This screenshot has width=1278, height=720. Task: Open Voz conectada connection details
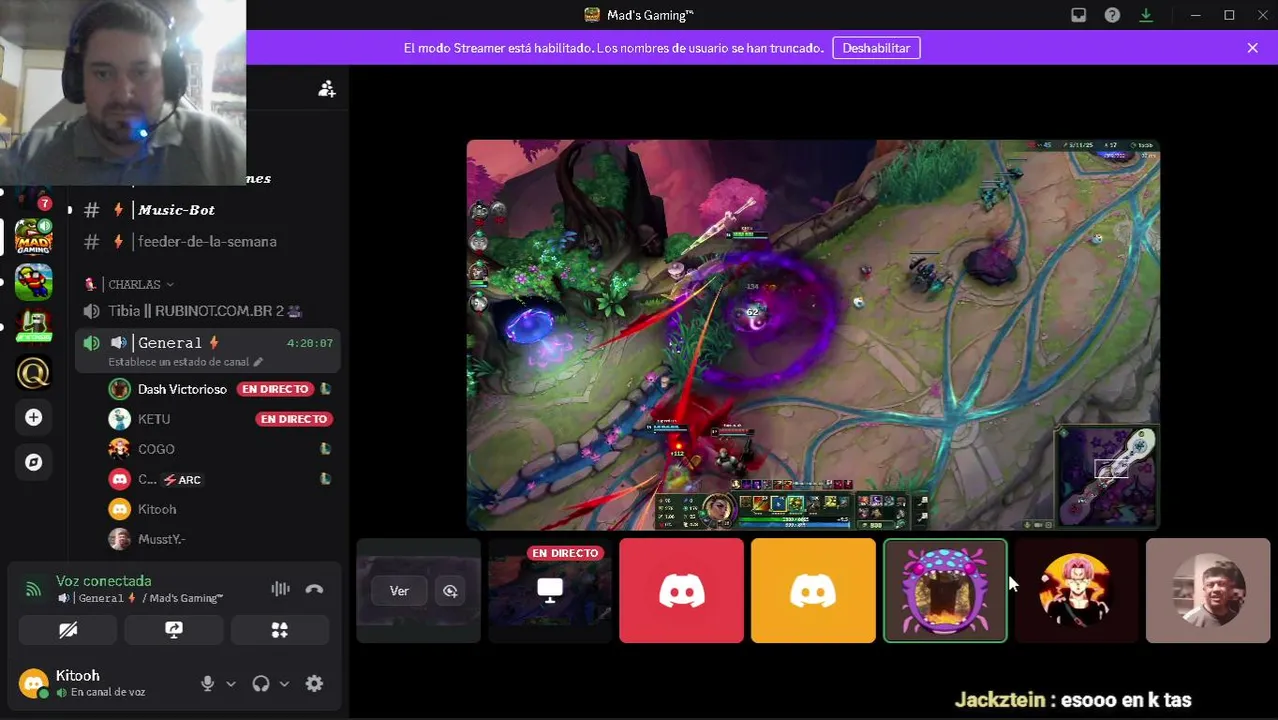104,581
